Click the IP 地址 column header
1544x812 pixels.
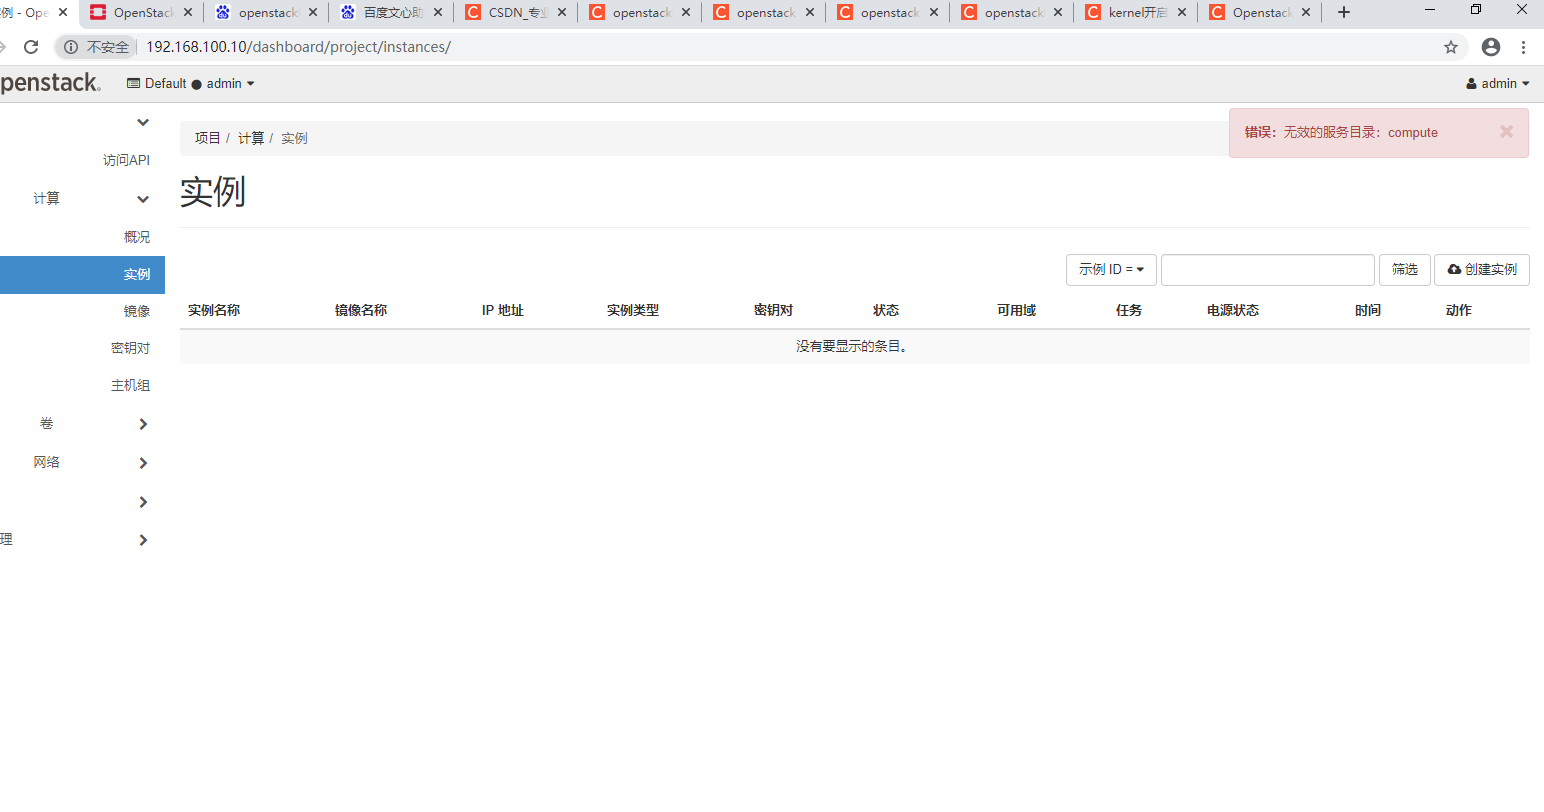pos(503,310)
